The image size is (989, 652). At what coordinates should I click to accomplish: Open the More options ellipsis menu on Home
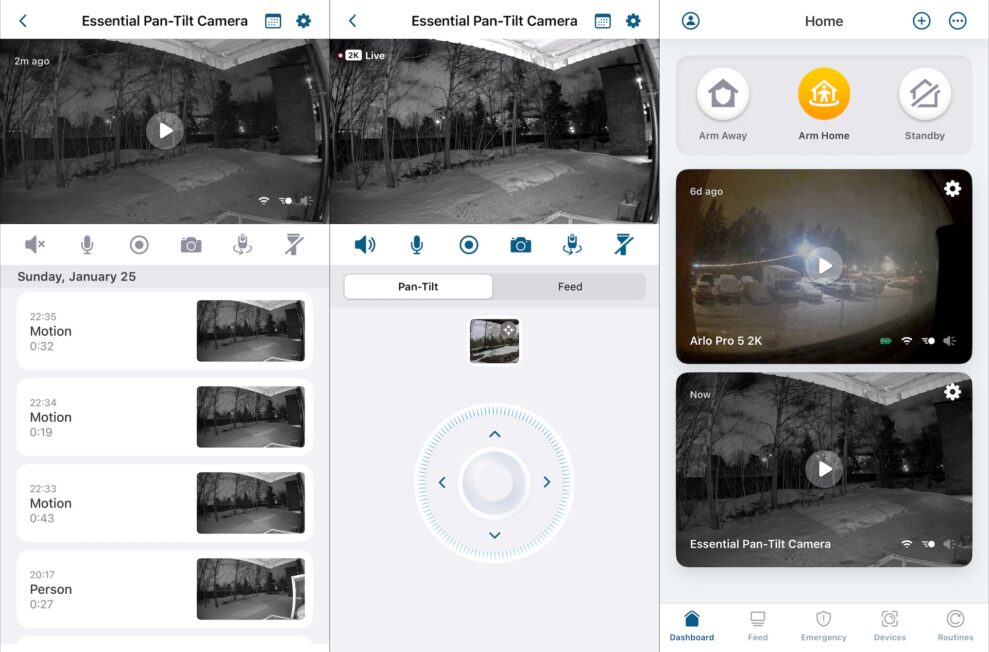coord(957,20)
